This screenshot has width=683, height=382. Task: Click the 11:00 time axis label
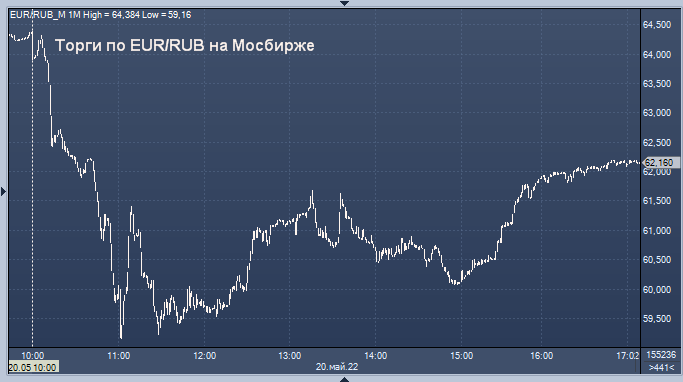coord(118,356)
